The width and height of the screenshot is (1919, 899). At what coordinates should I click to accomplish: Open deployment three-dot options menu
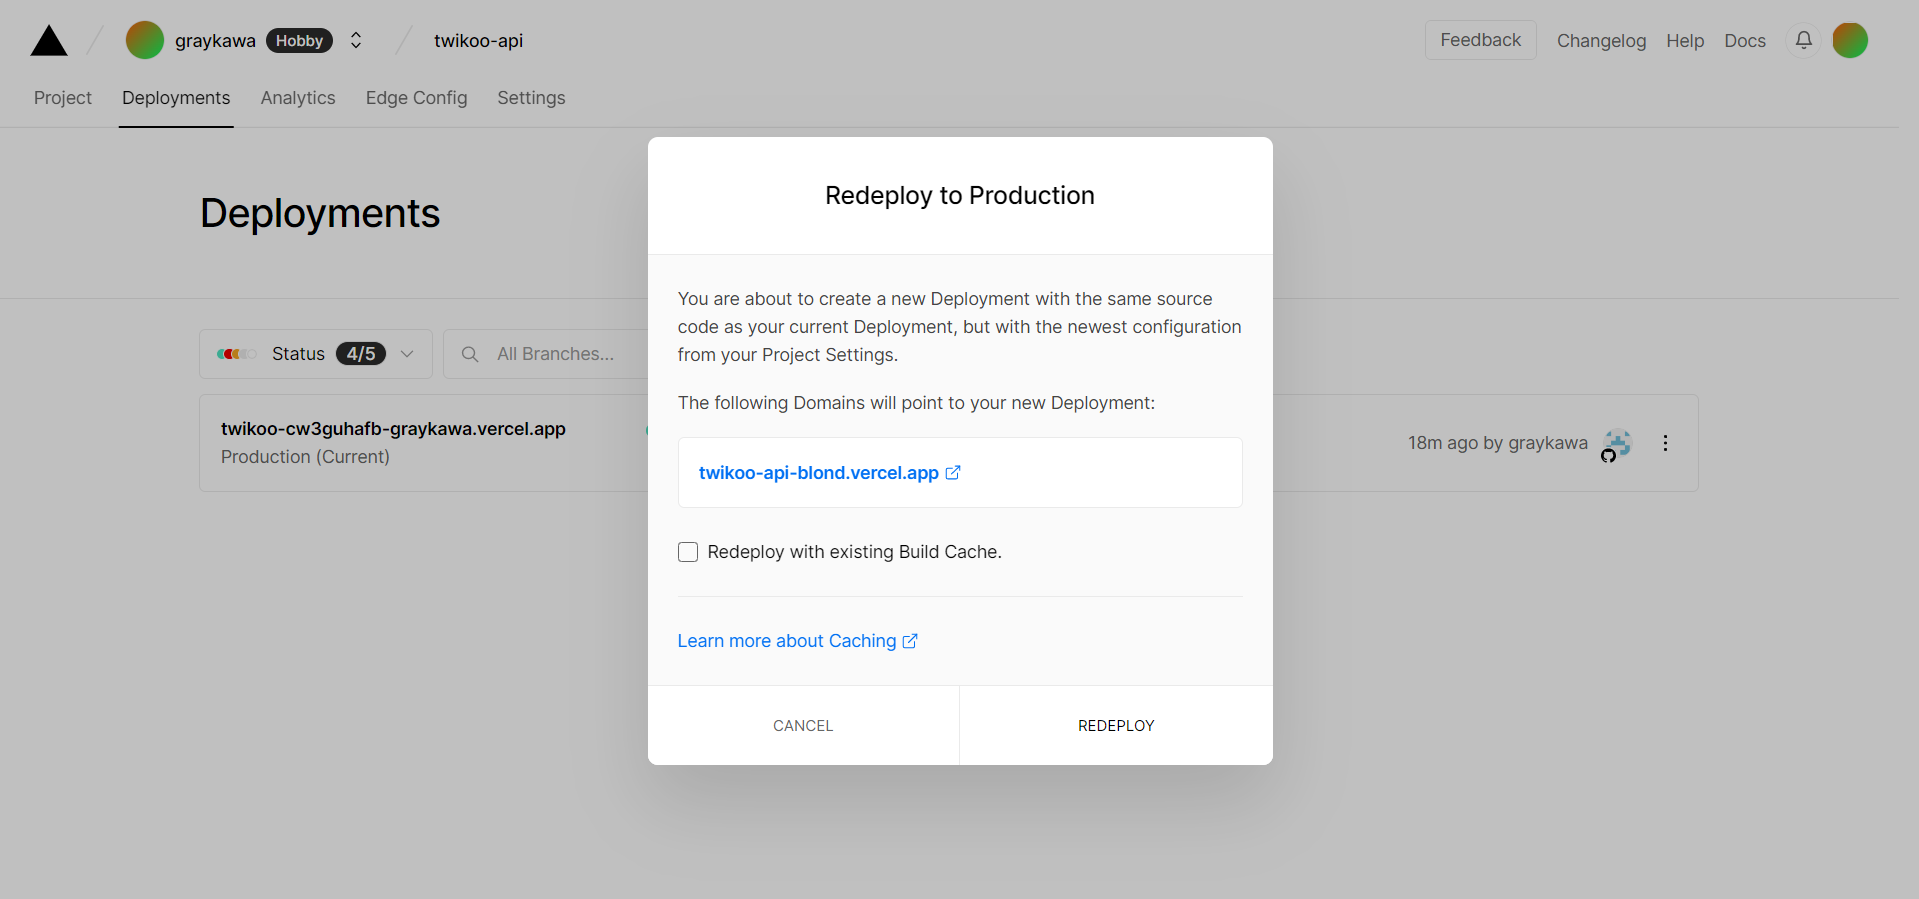(x=1665, y=443)
